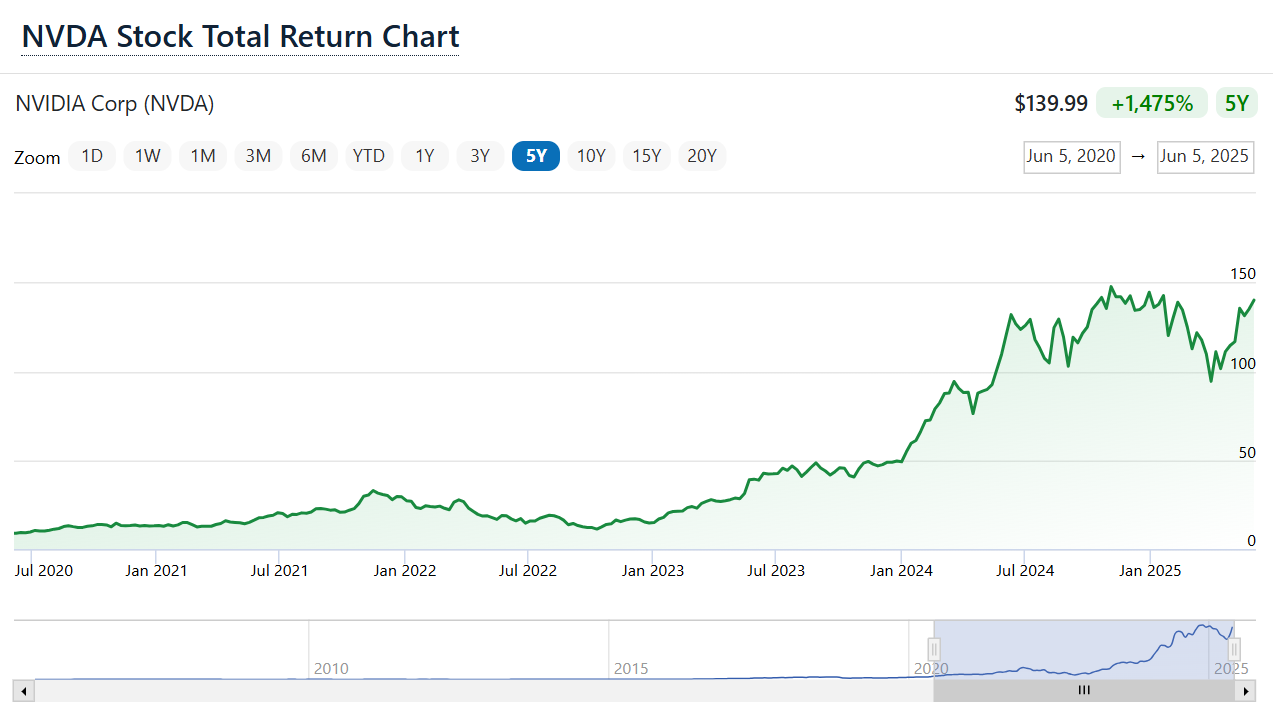This screenshot has height=715, width=1273.
Task: Select the 1W zoom range
Action: 148,156
